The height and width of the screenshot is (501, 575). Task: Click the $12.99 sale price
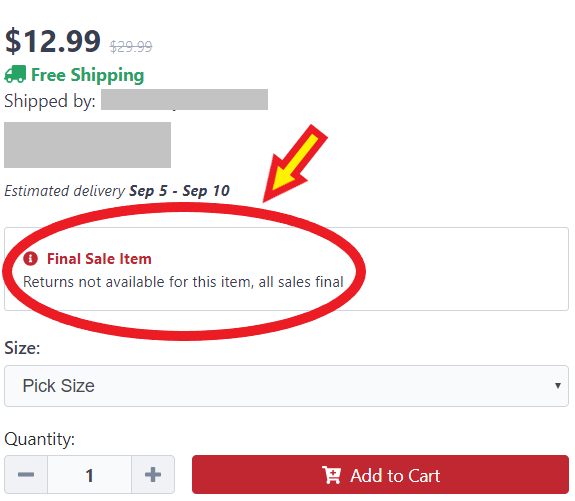(53, 41)
